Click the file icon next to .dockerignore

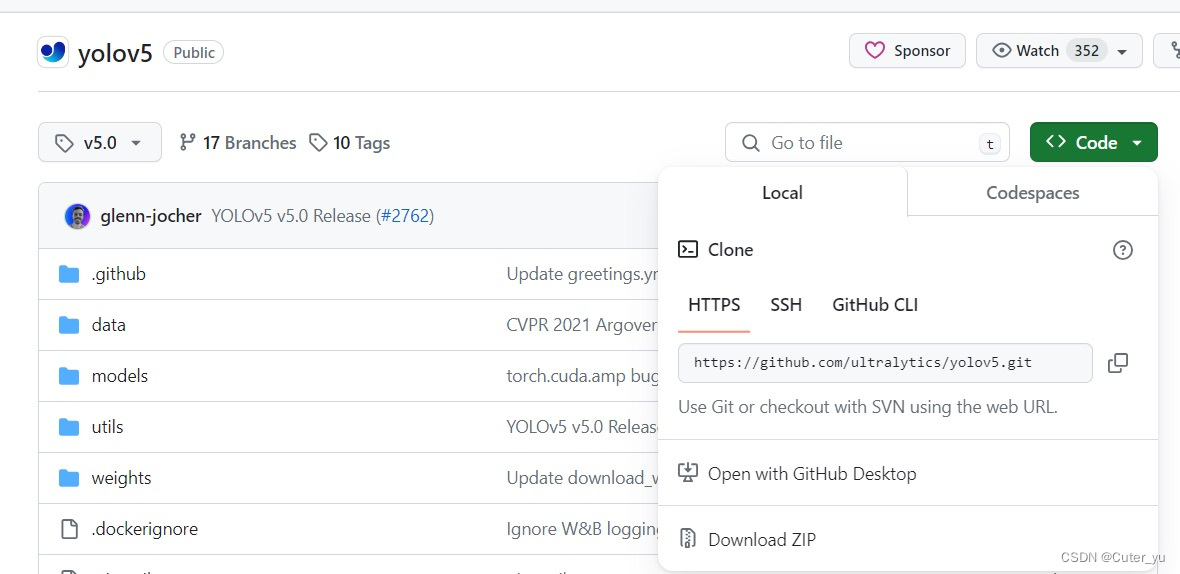coord(69,529)
